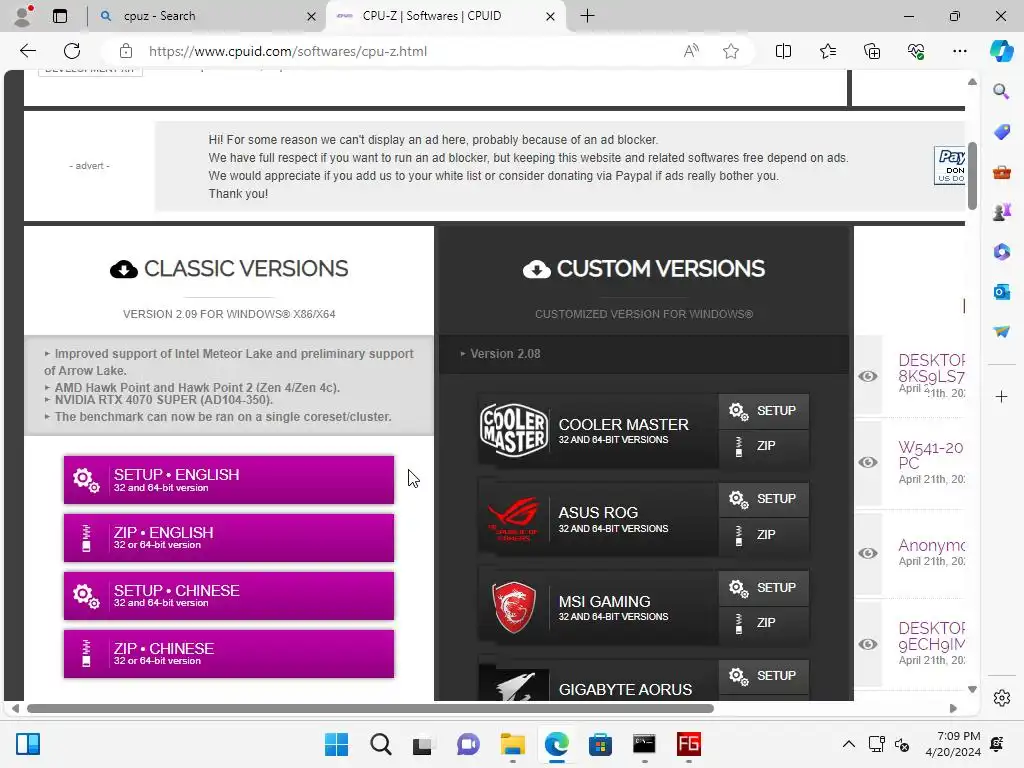Viewport: 1024px width, 768px height.
Task: Click ASUS ROG ZIP button
Action: tap(763, 535)
